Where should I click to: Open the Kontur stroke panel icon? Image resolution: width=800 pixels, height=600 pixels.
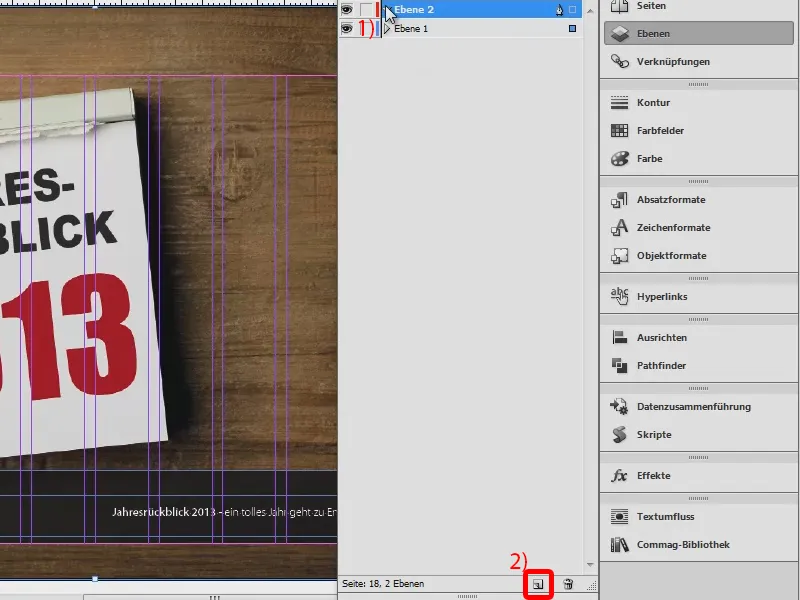pos(619,103)
